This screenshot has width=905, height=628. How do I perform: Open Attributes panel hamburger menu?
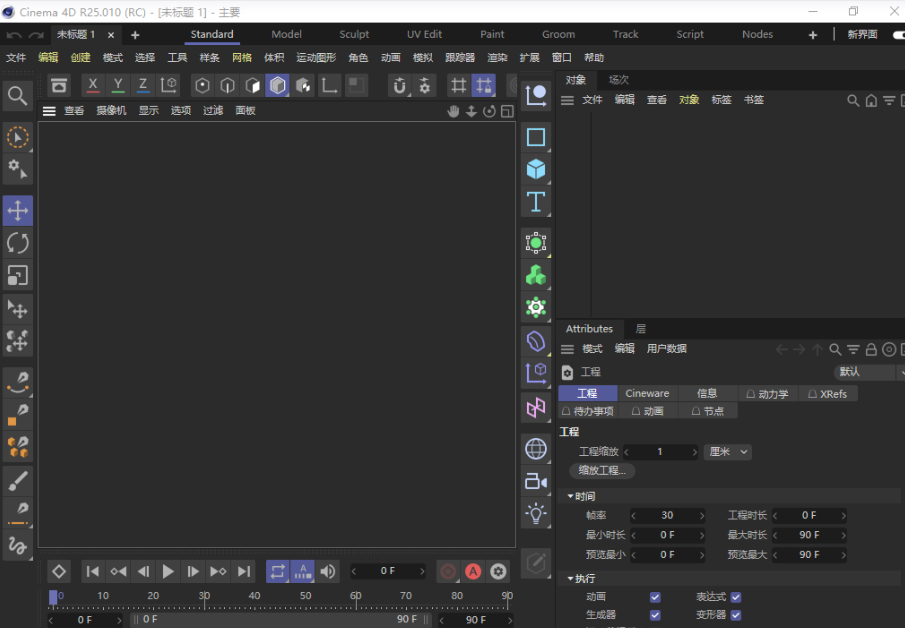(x=567, y=349)
